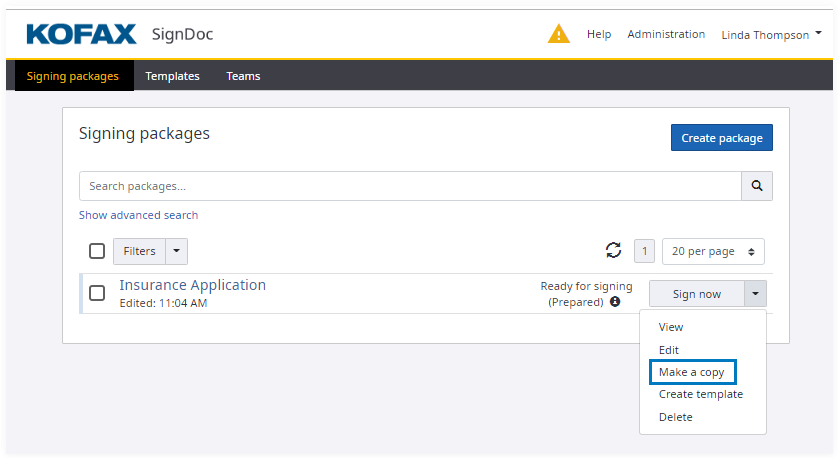The width and height of the screenshot is (839, 460).
Task: Select Delete in the package menu
Action: click(x=675, y=417)
